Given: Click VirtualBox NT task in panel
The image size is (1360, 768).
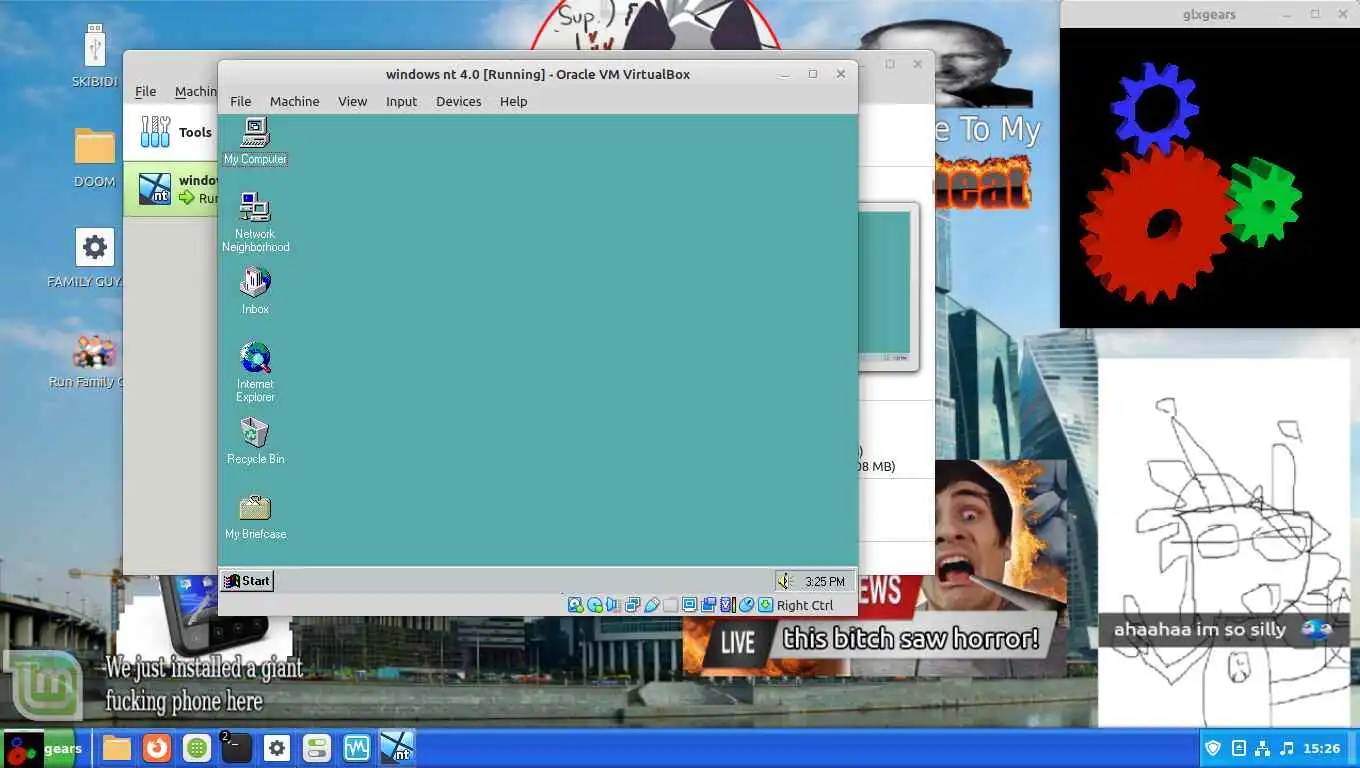Looking at the screenshot, I should click(397, 748).
